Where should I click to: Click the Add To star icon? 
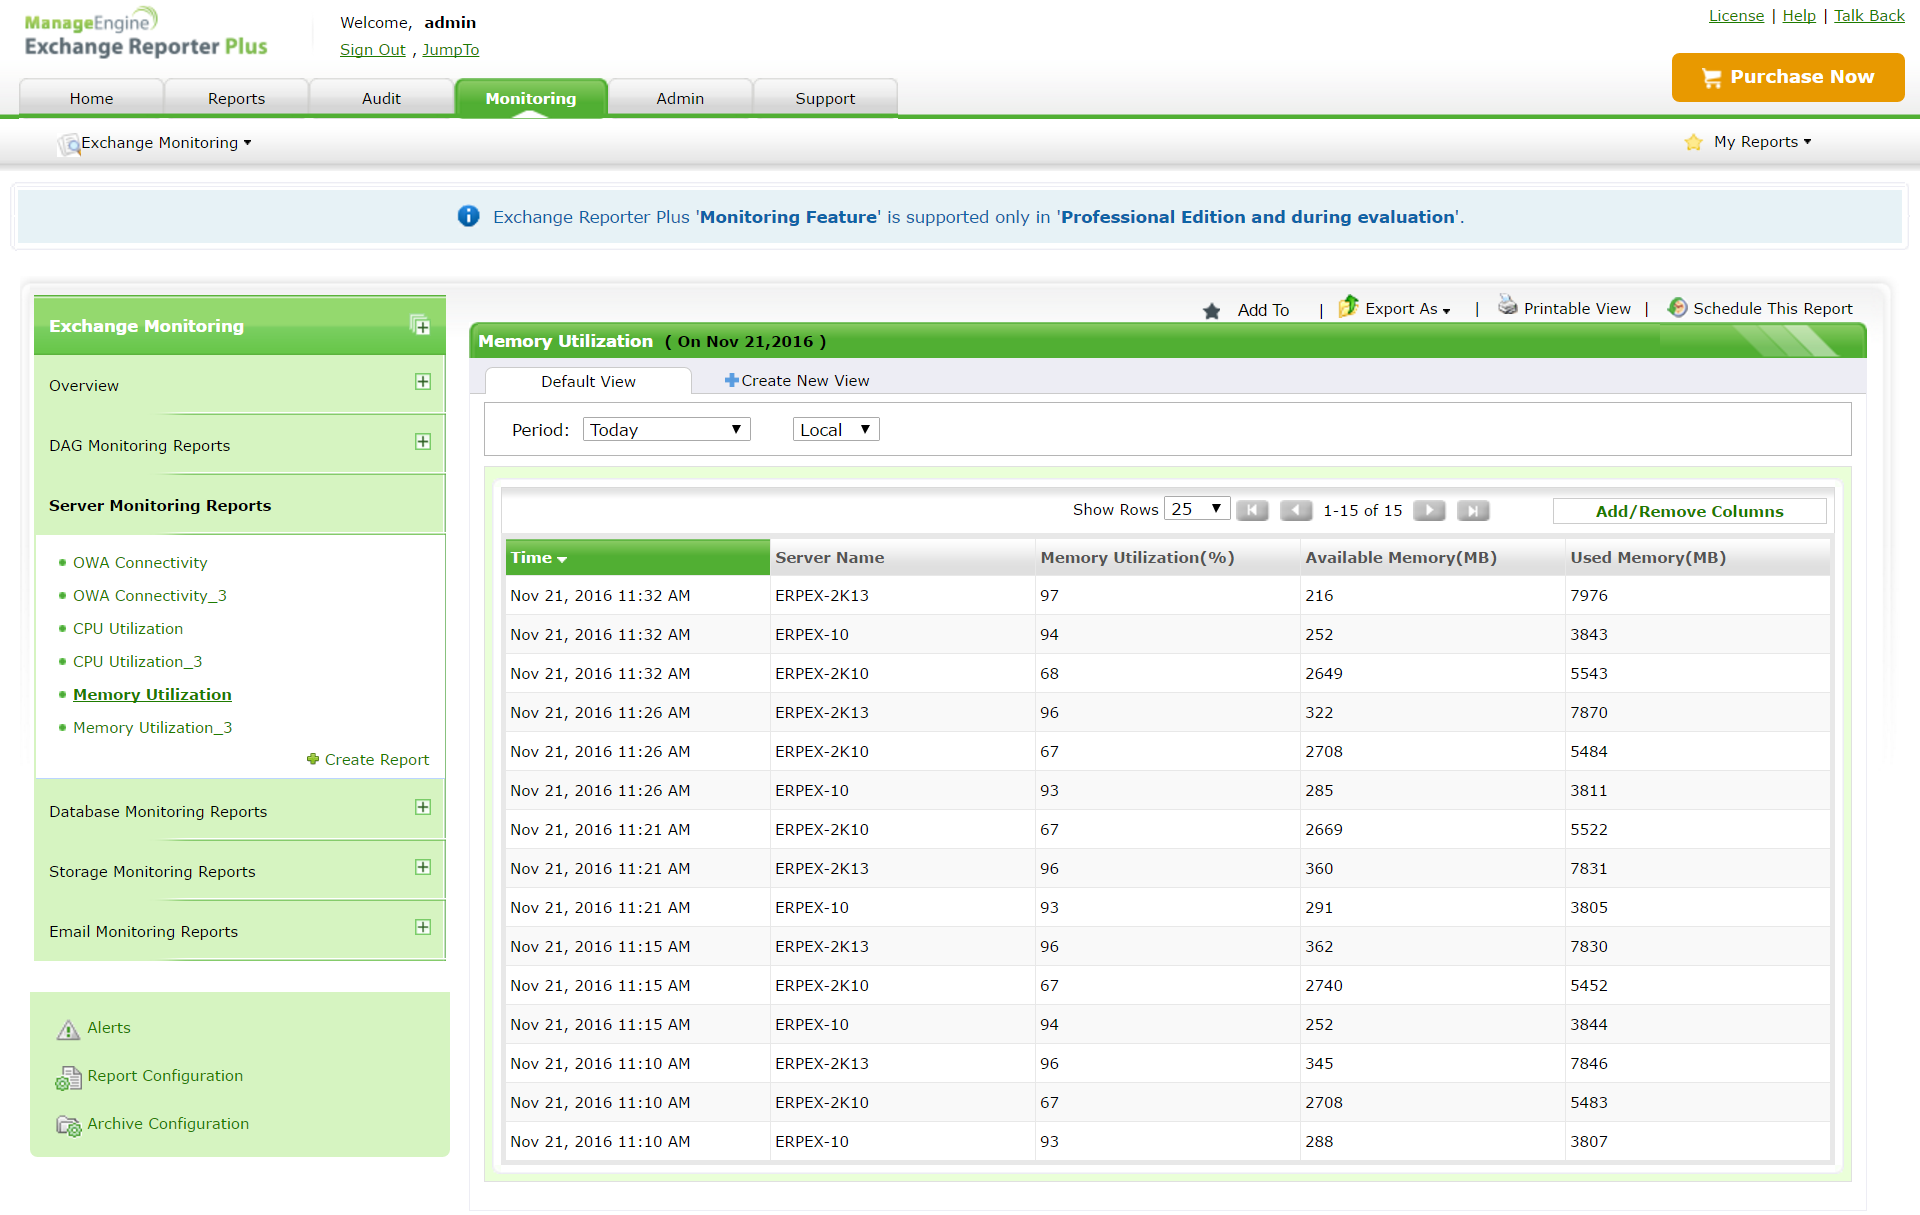1212,311
